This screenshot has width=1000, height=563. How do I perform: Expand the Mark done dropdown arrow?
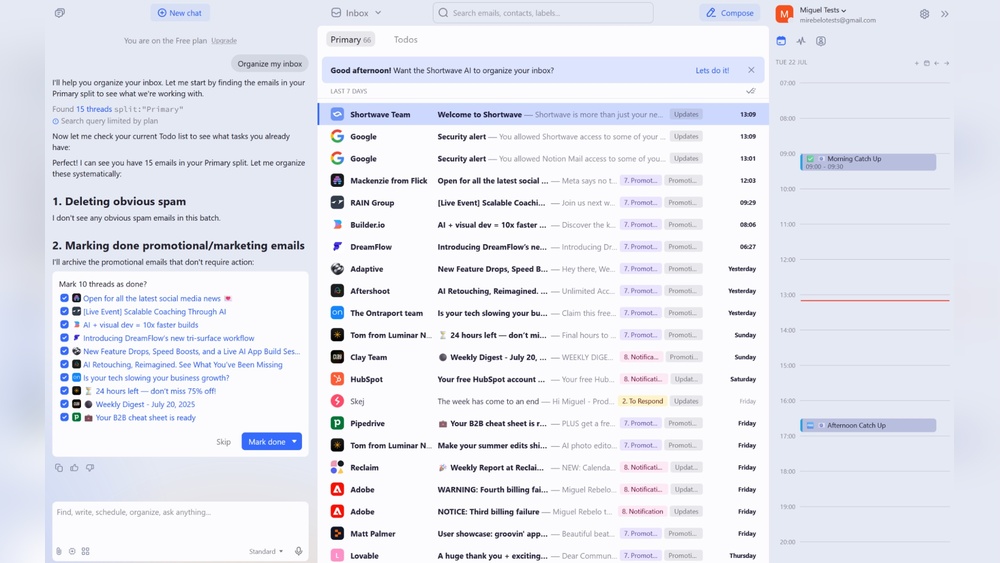[295, 441]
